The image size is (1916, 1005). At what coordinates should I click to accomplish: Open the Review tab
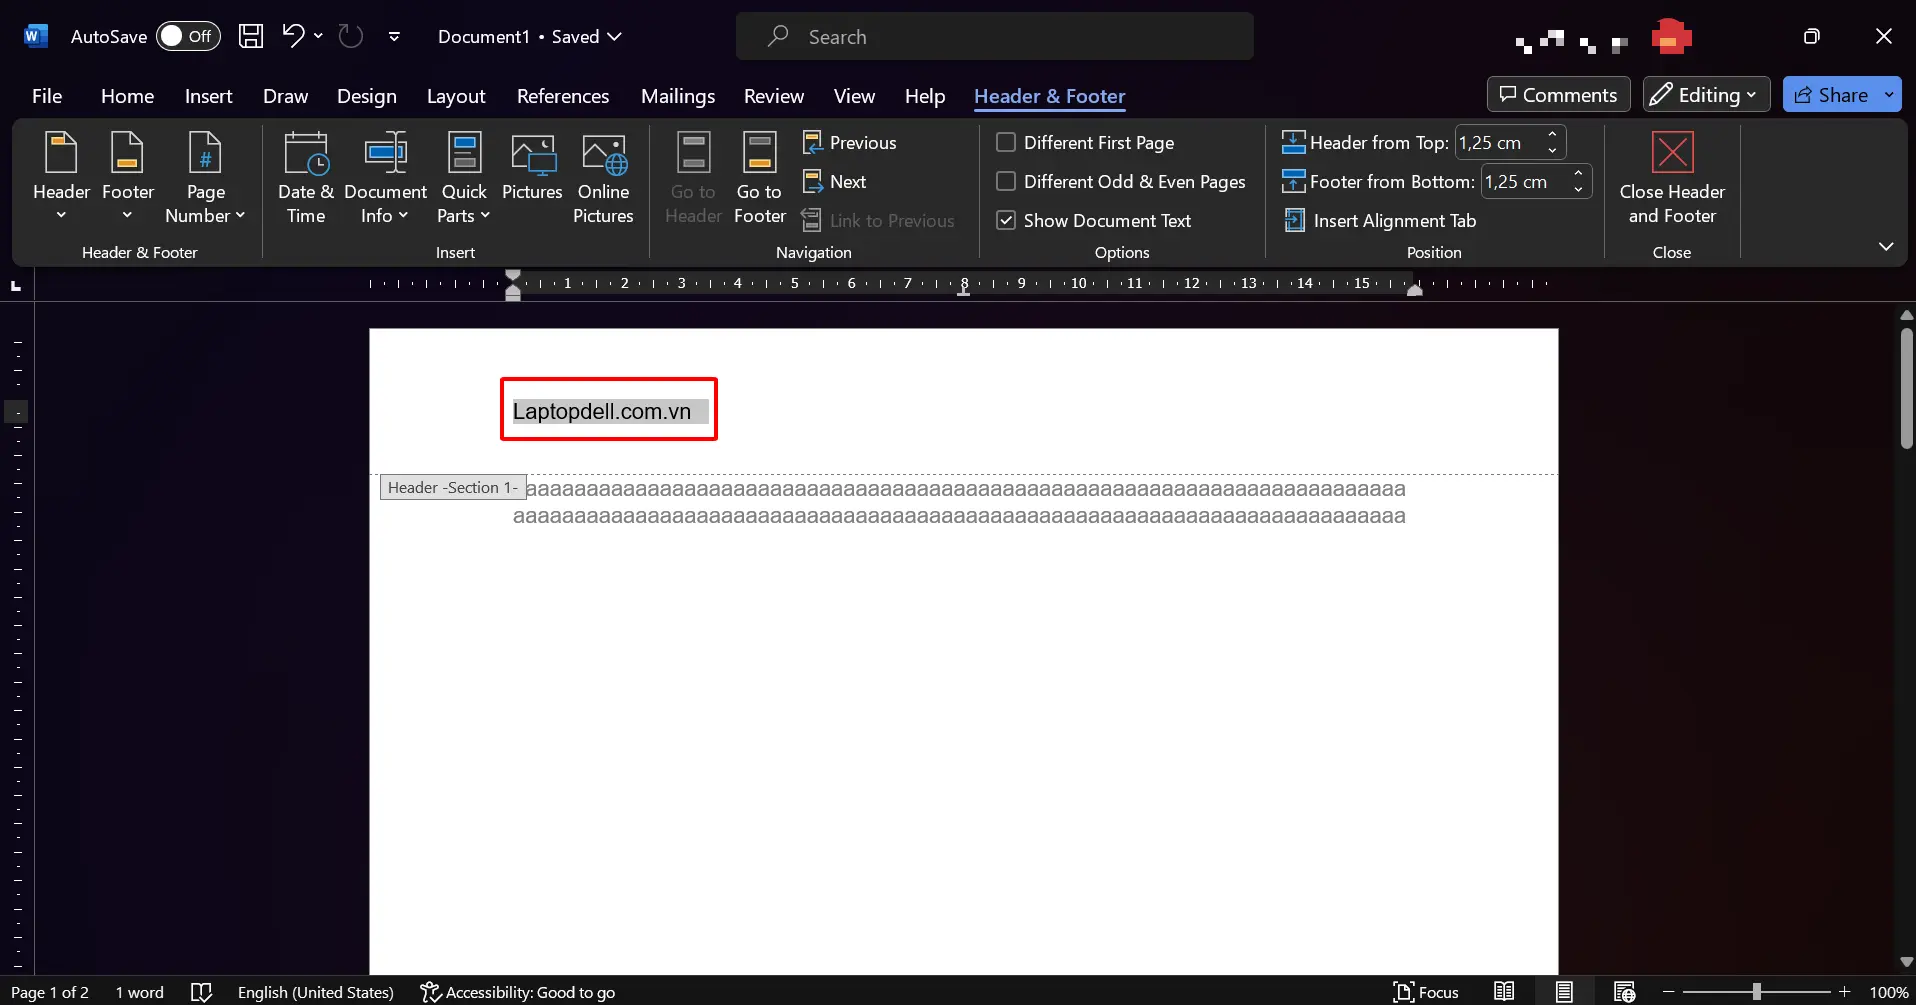point(773,96)
